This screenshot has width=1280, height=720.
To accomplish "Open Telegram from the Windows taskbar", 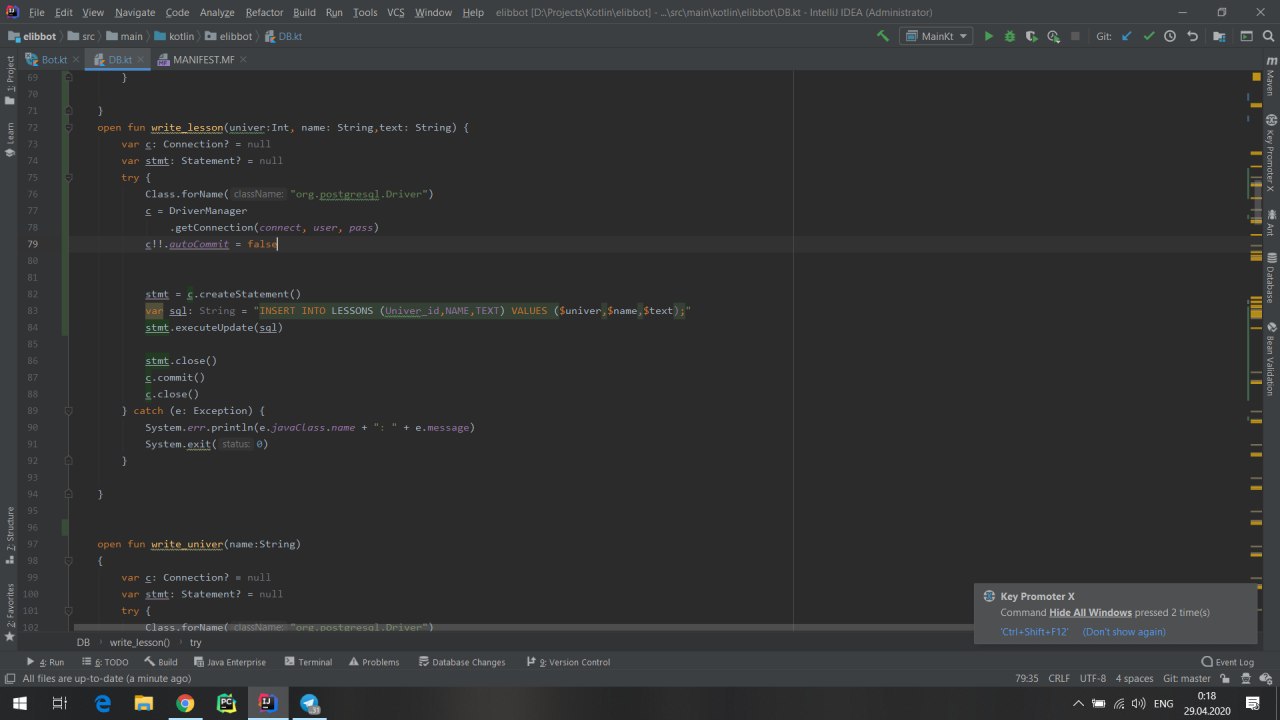I will click(x=309, y=703).
